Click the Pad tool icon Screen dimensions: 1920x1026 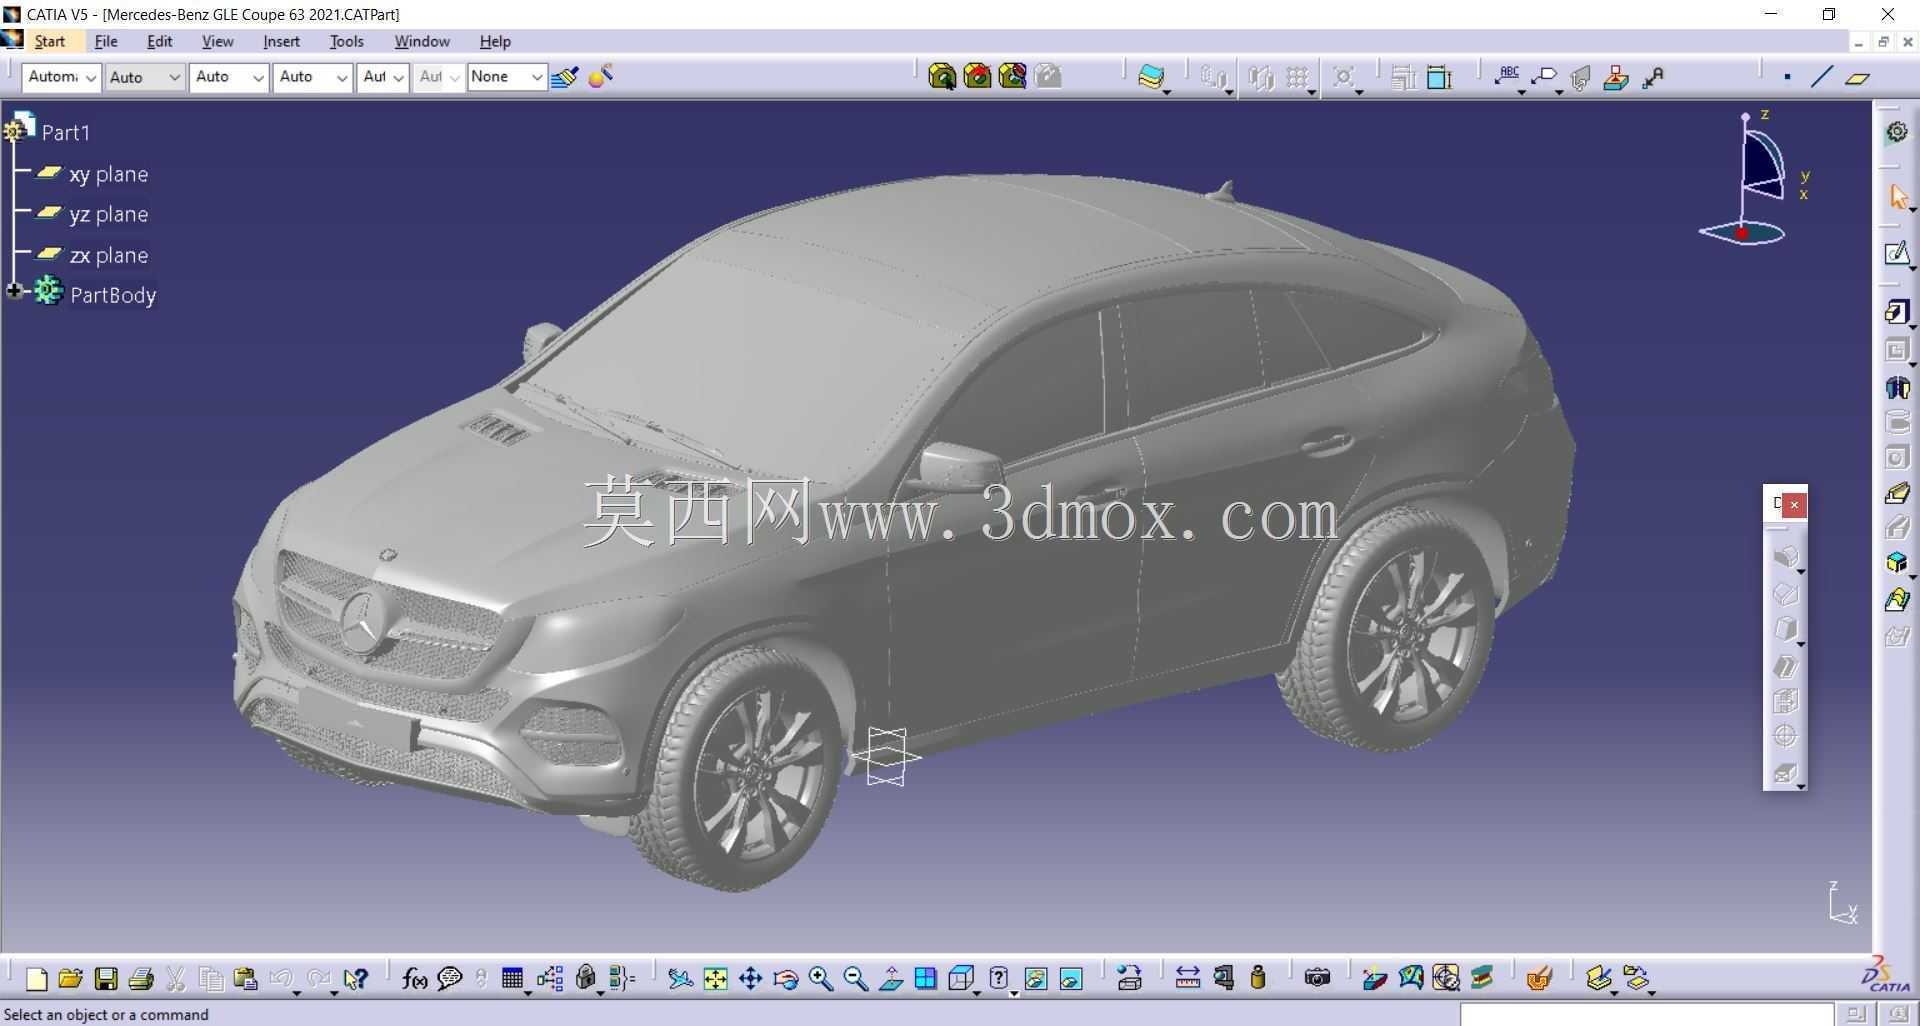pyautogui.click(x=1897, y=312)
